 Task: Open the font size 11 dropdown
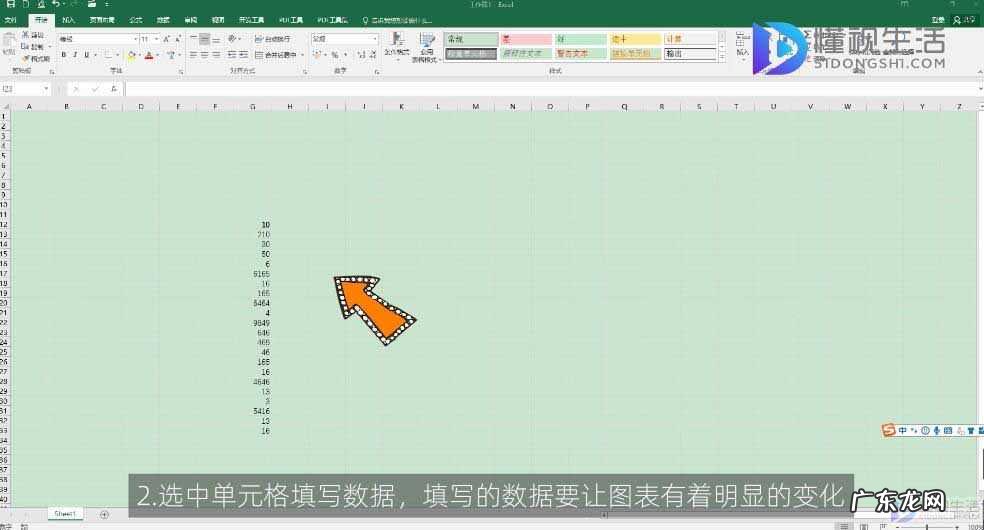click(x=156, y=39)
